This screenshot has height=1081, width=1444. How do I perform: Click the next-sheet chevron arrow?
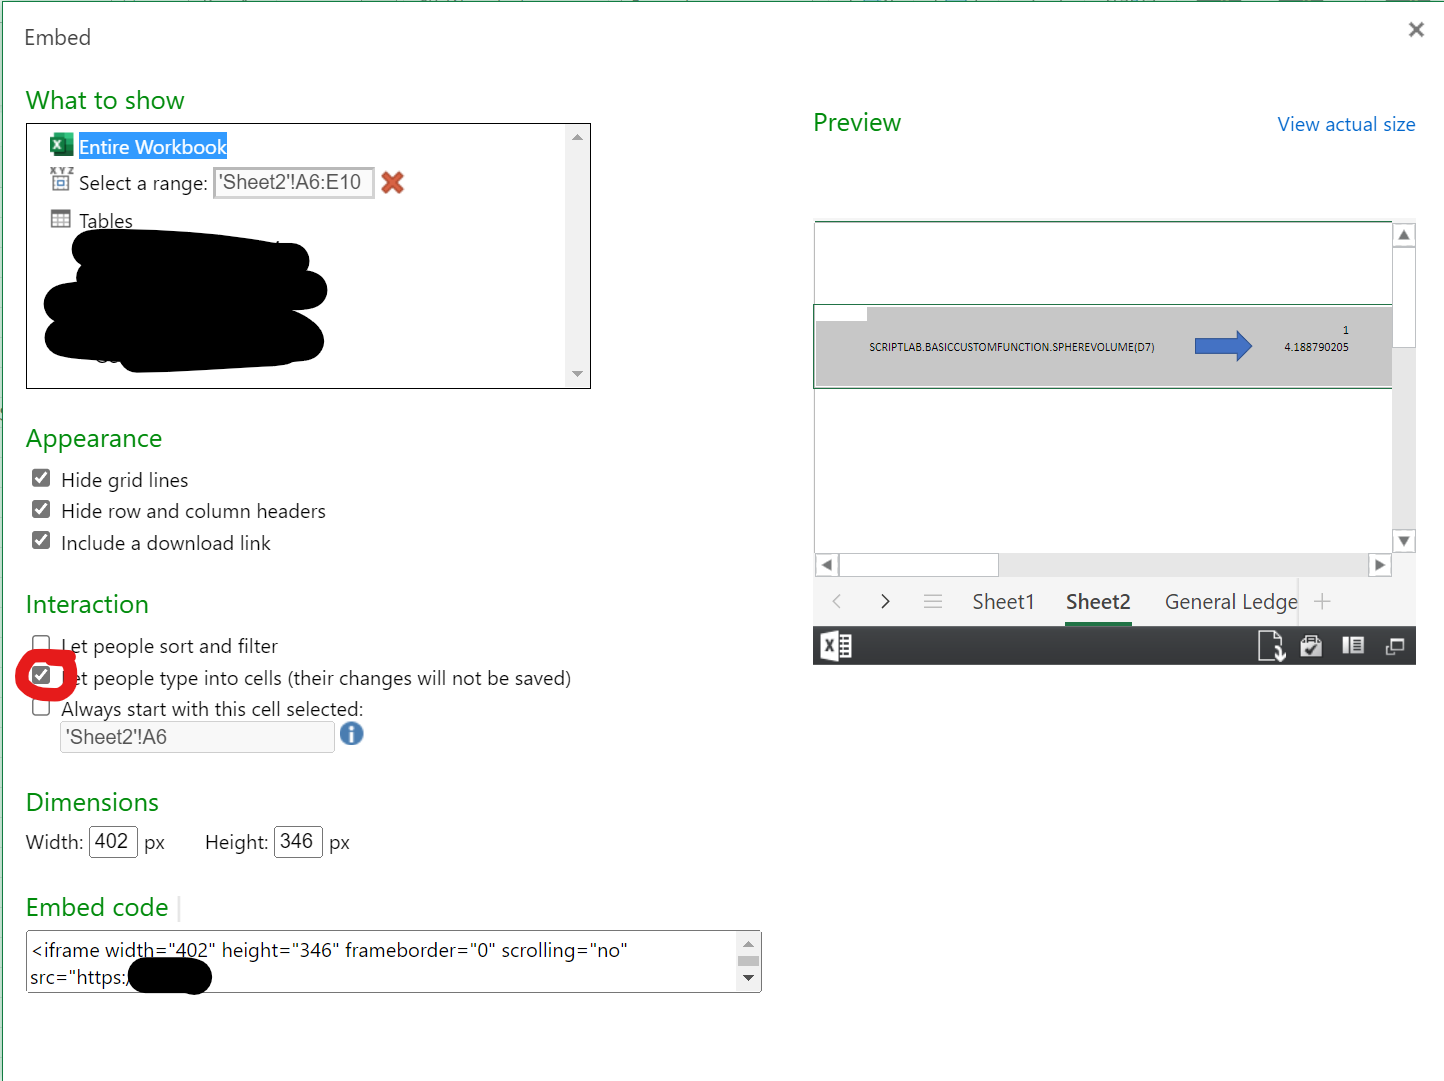(884, 601)
